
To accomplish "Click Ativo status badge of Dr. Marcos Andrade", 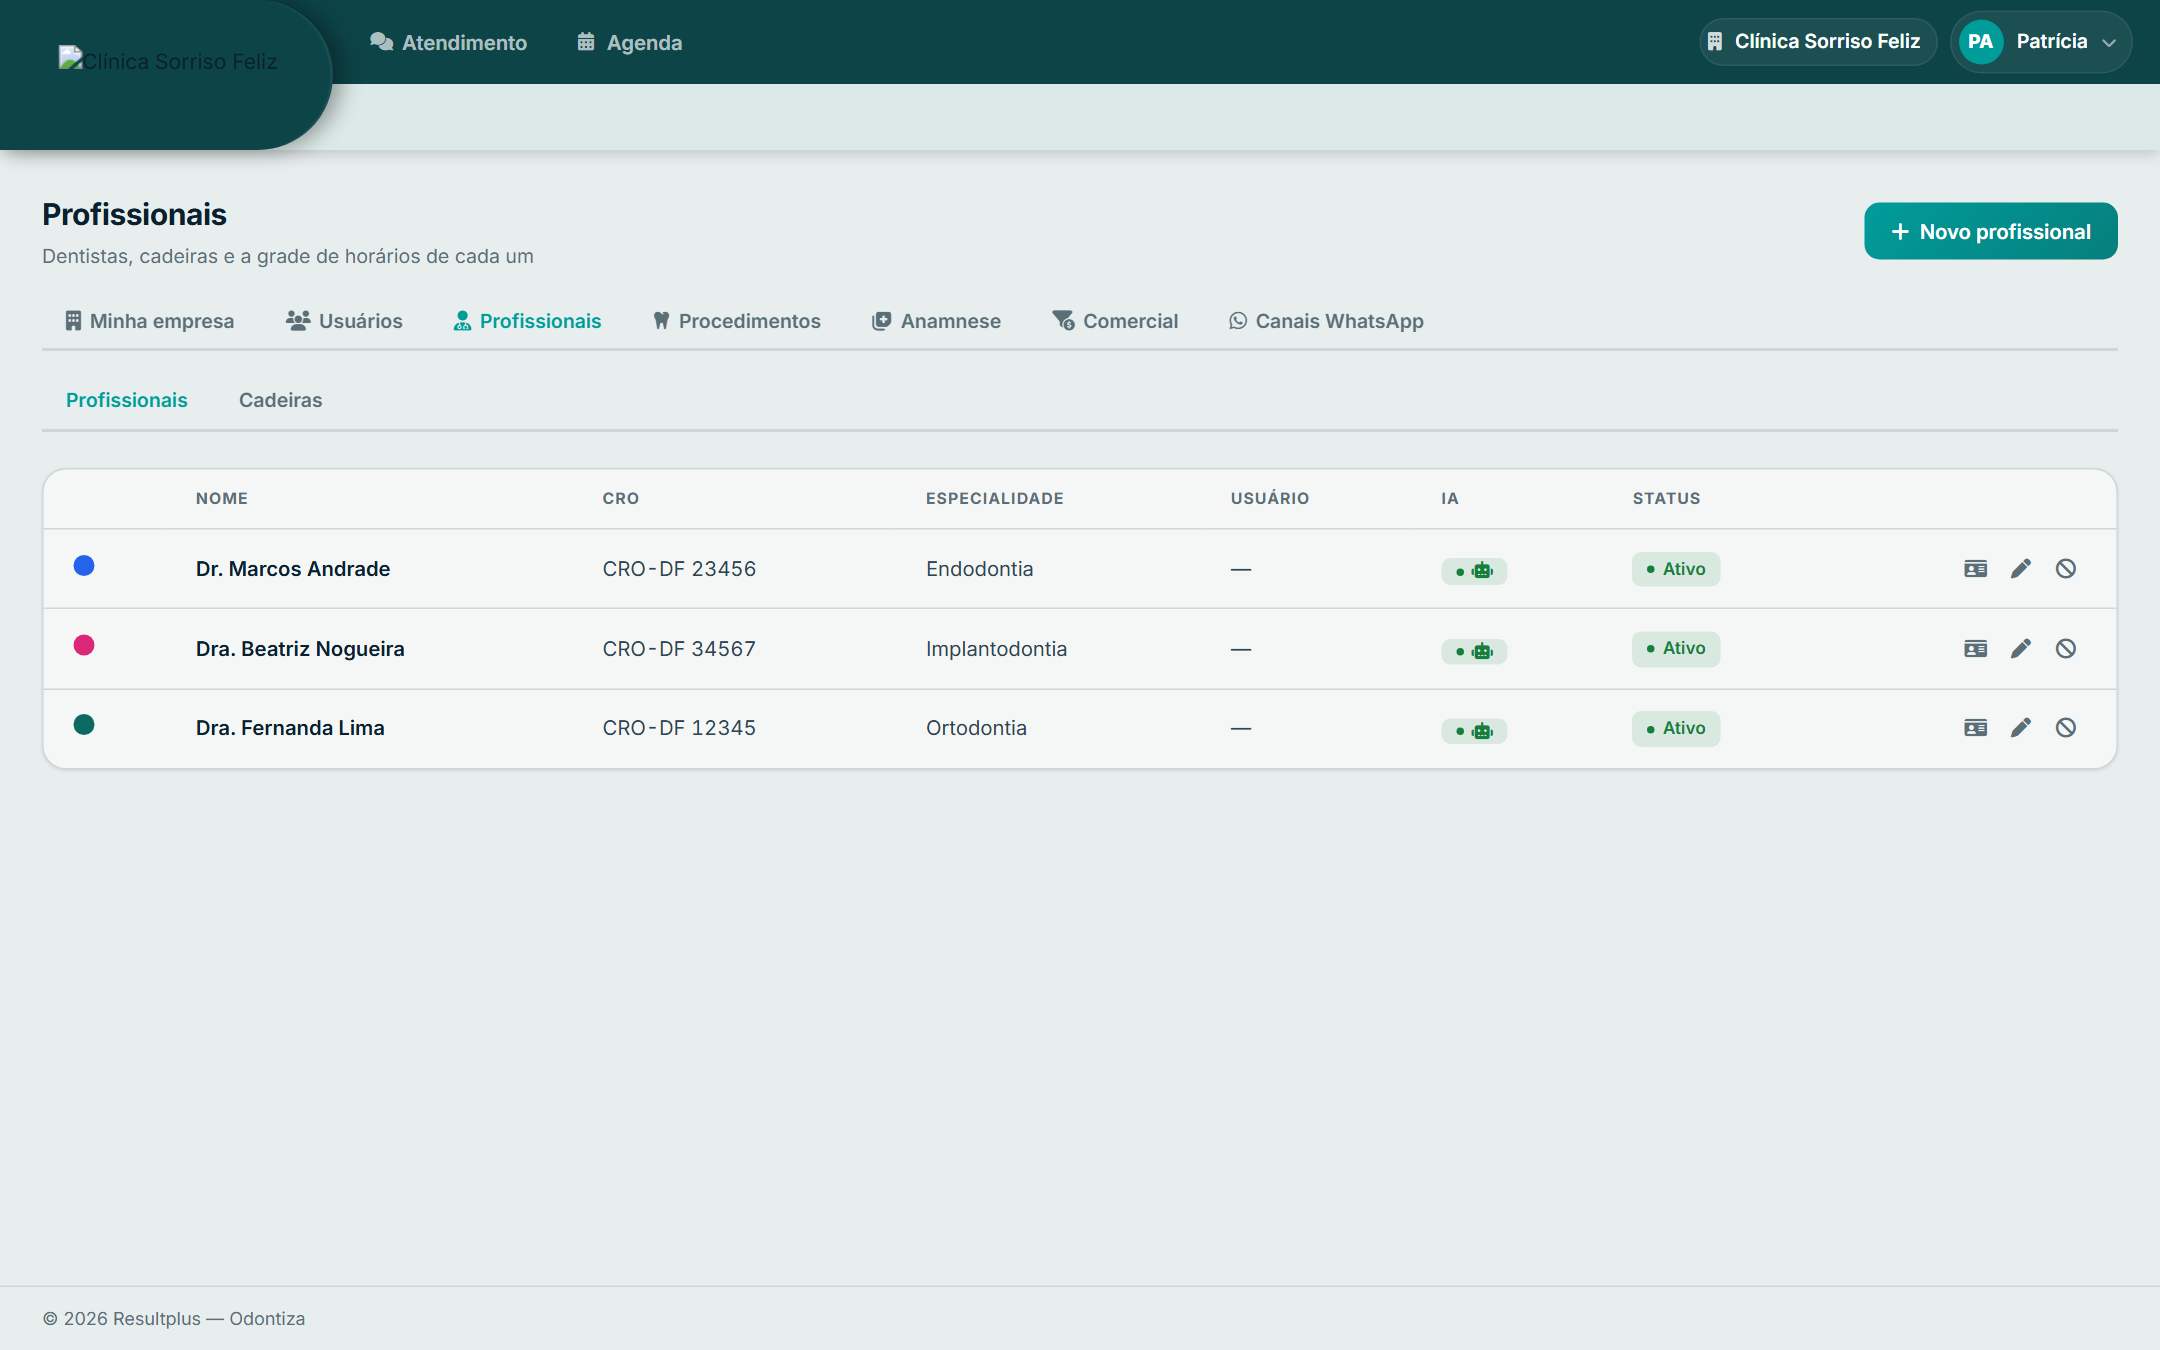I will point(1676,569).
